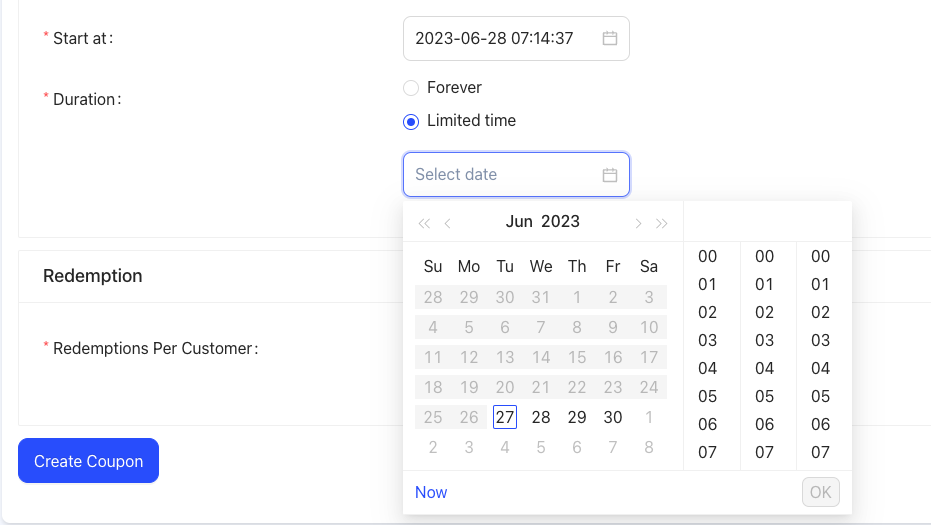Select hour 05 in first time column
Image resolution: width=931 pixels, height=525 pixels.
(708, 396)
